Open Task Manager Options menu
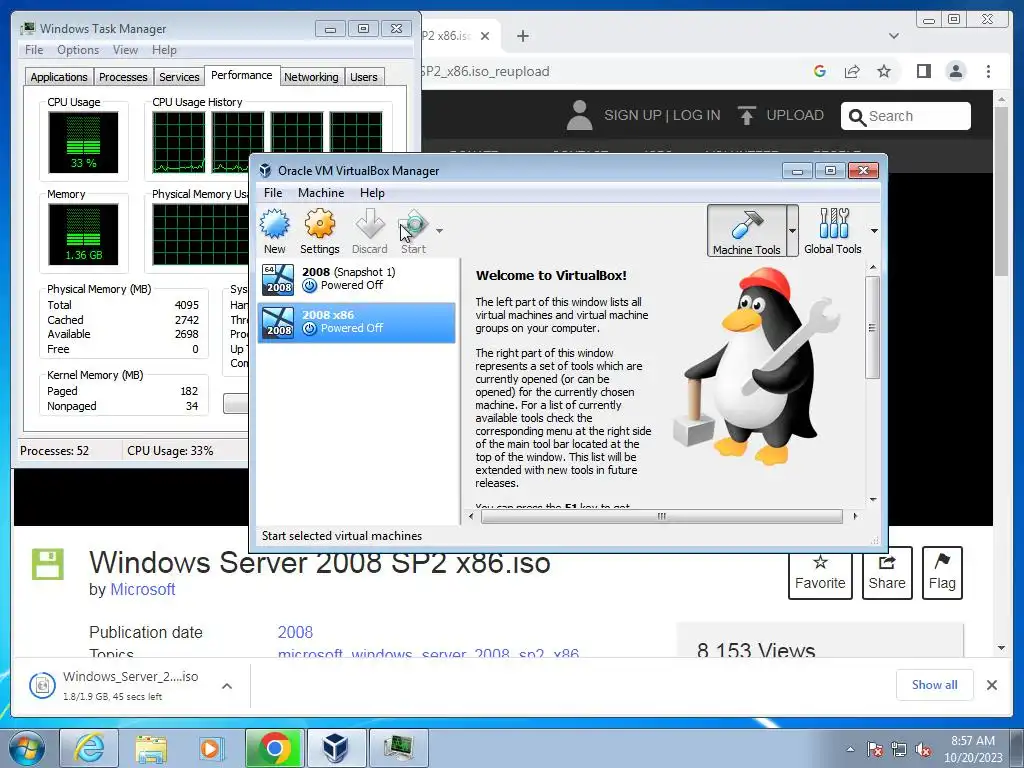This screenshot has height=768, width=1024. coord(78,50)
